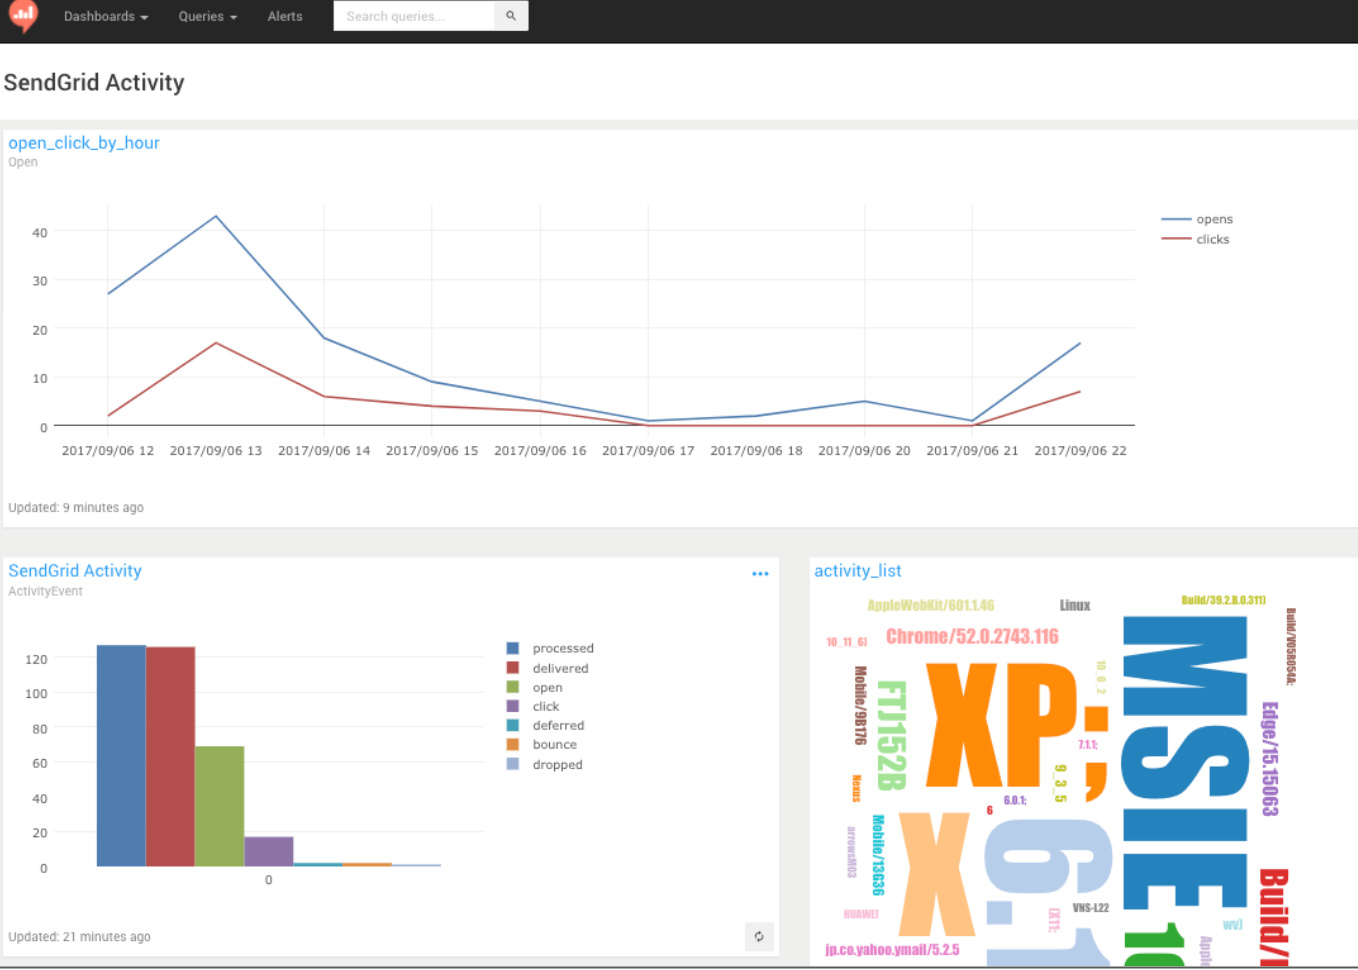Open the activity_list query link
The height and width of the screenshot is (970, 1358).
click(858, 571)
